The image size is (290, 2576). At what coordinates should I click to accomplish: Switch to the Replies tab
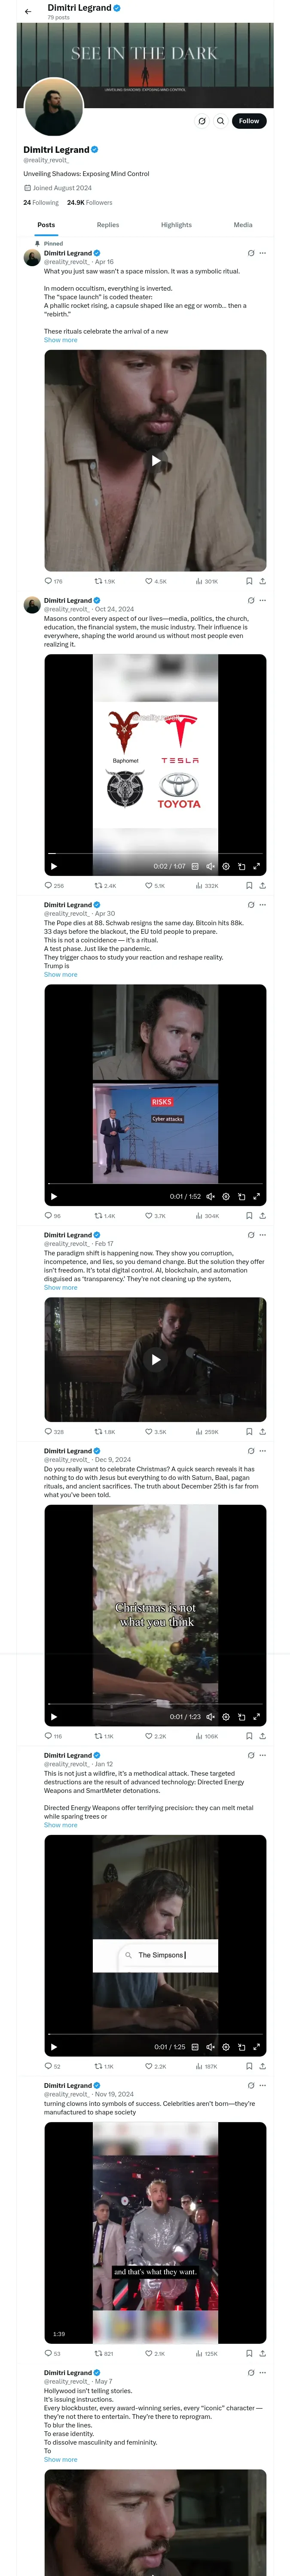click(x=108, y=225)
